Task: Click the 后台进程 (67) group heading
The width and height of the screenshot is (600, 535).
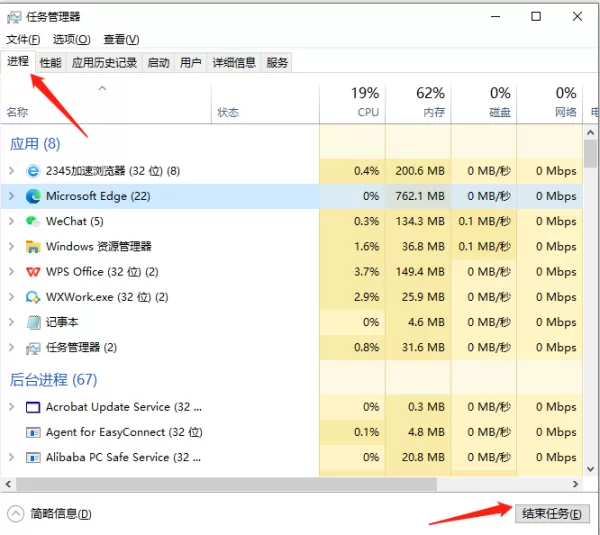Action: point(53,380)
